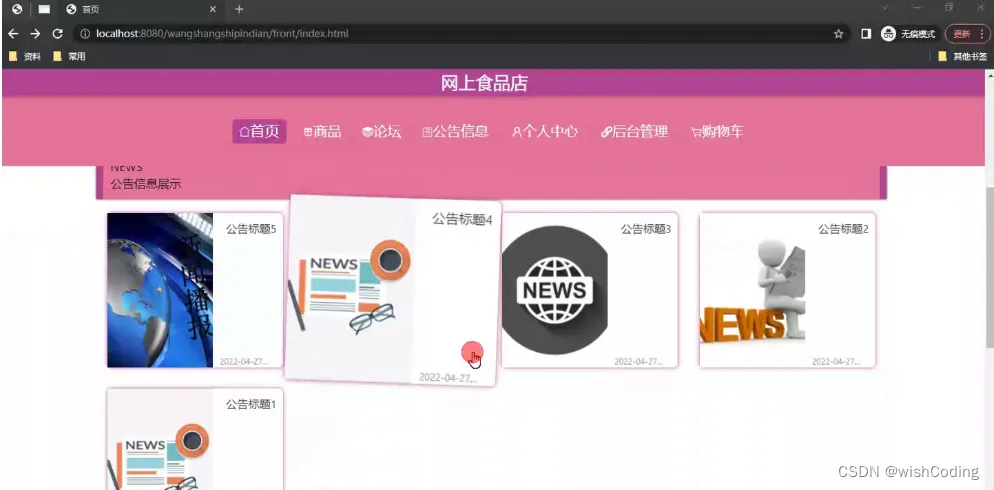The height and width of the screenshot is (490, 994).
Task: Go forward with the browser forward arrow
Action: click(x=35, y=34)
